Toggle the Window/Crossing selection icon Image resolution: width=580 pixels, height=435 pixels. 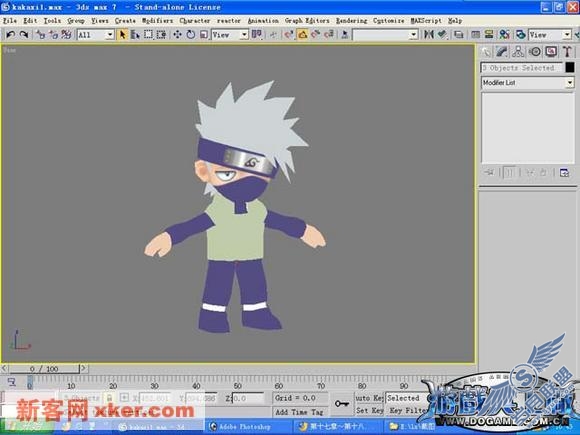161,35
